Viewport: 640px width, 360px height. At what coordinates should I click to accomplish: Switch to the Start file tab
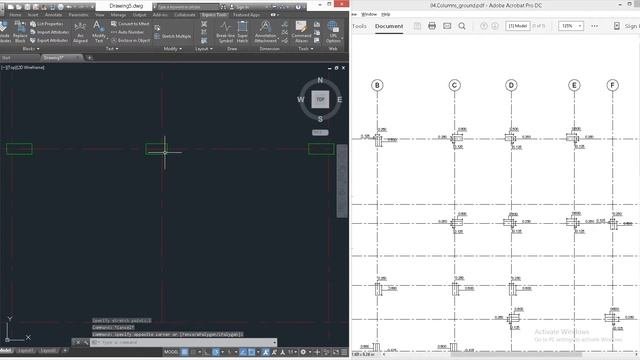pyautogui.click(x=6, y=58)
